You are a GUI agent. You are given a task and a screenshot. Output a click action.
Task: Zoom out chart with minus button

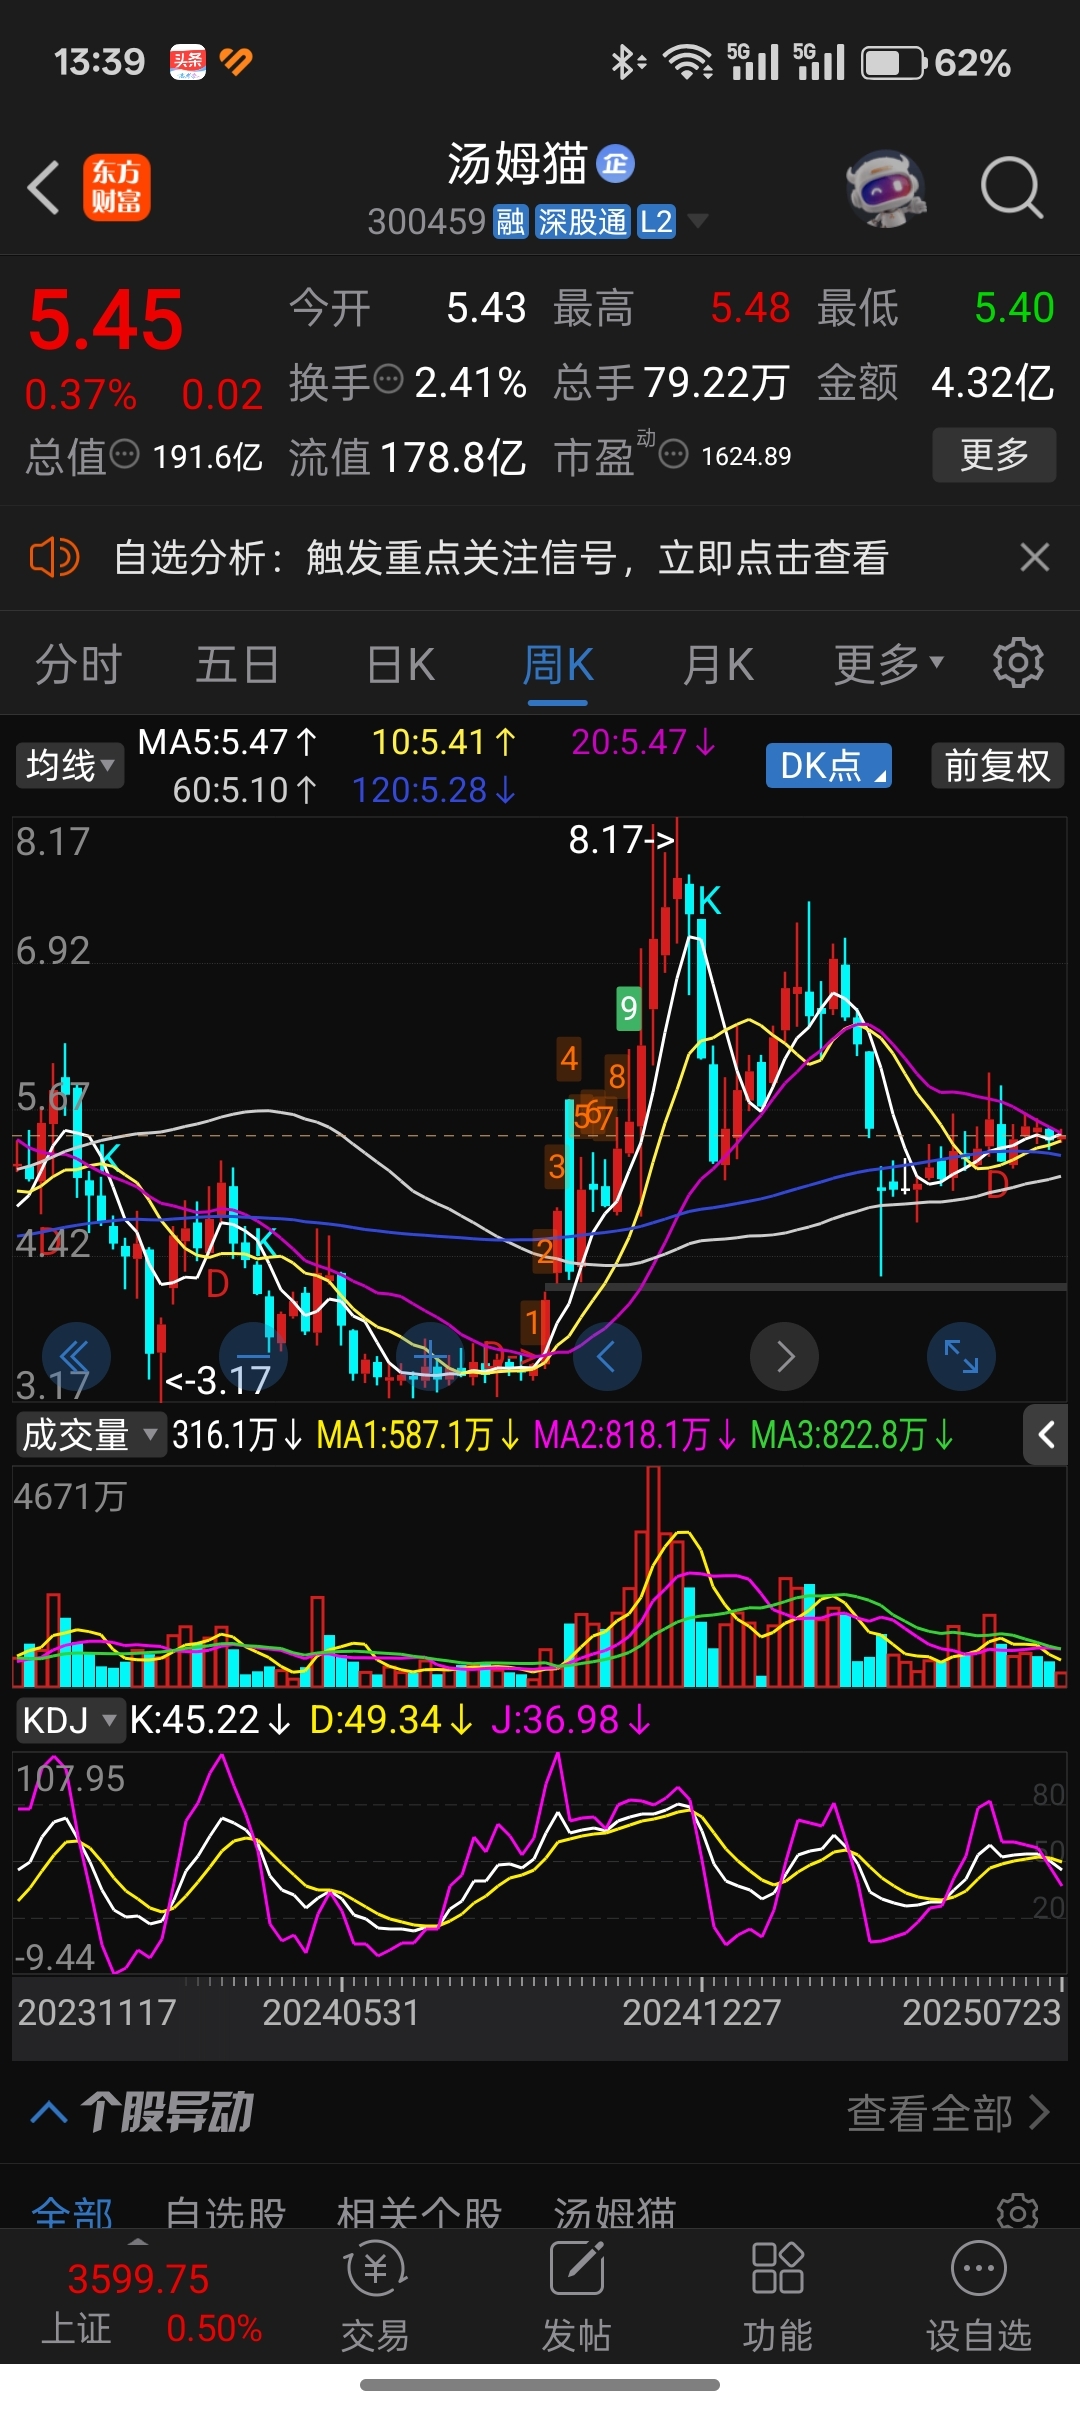(x=254, y=1357)
